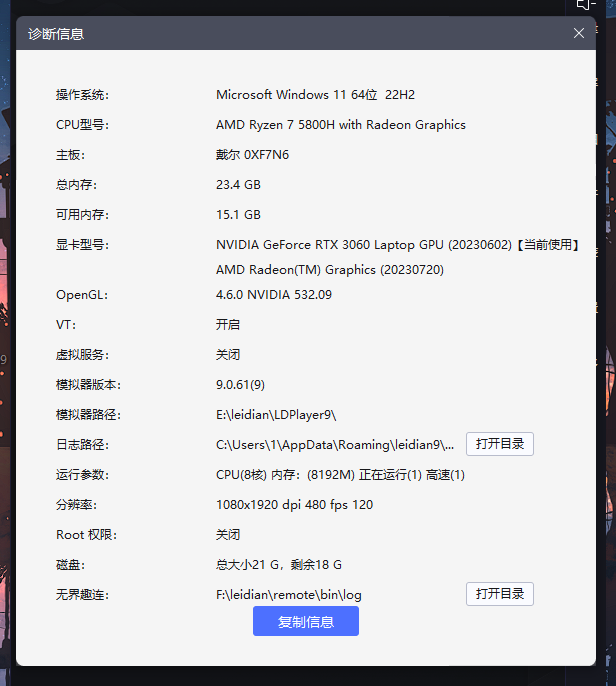Click the E:\leidian\LDPlayer9\ path text
The width and height of the screenshot is (616, 686).
click(276, 415)
